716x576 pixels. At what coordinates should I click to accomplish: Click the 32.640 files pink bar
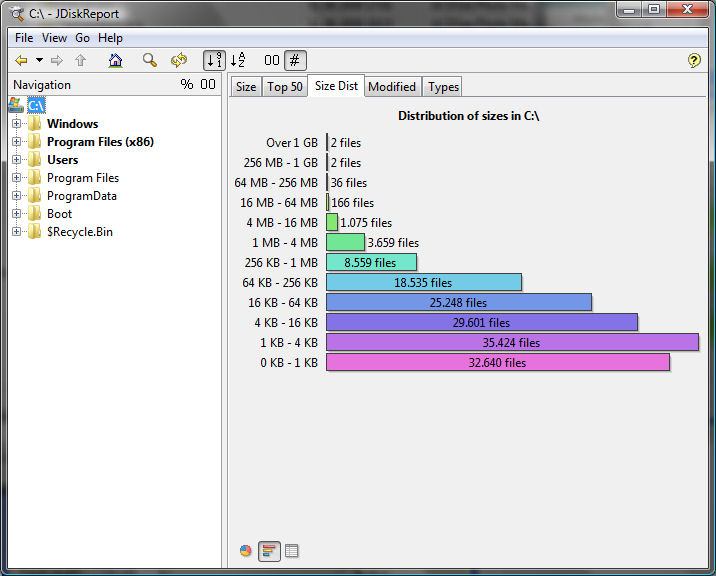498,363
